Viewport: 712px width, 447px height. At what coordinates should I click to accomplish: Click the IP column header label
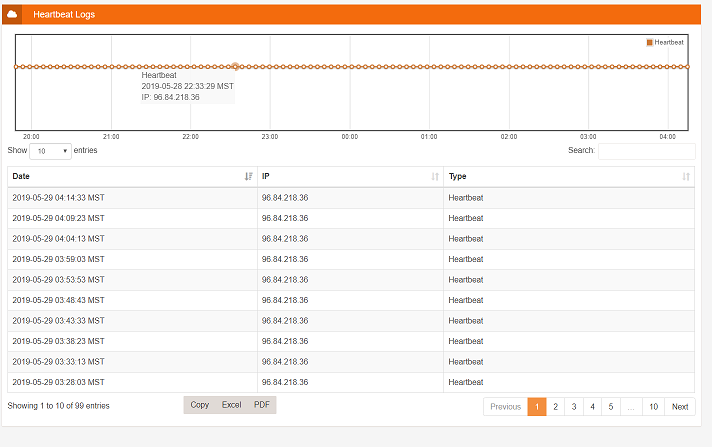pyautogui.click(x=266, y=176)
